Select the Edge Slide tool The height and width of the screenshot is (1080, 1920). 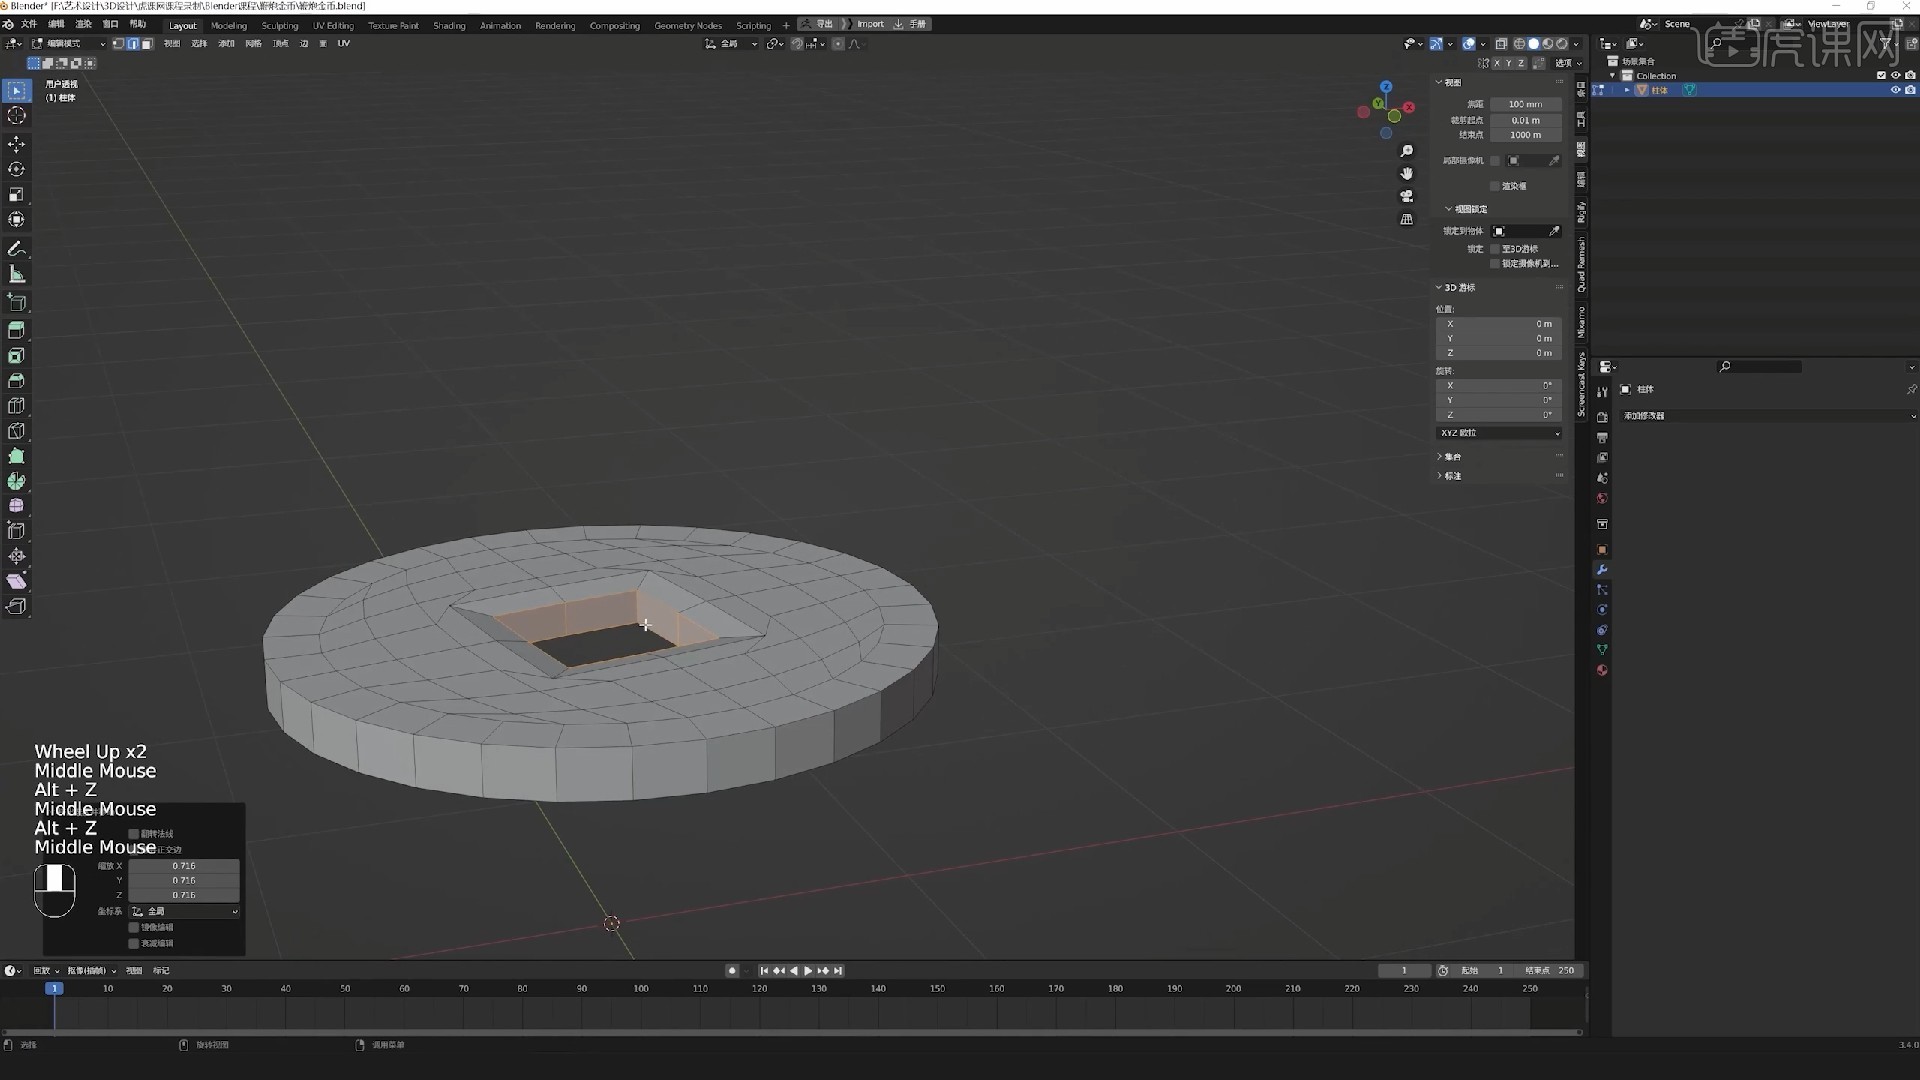point(16,530)
